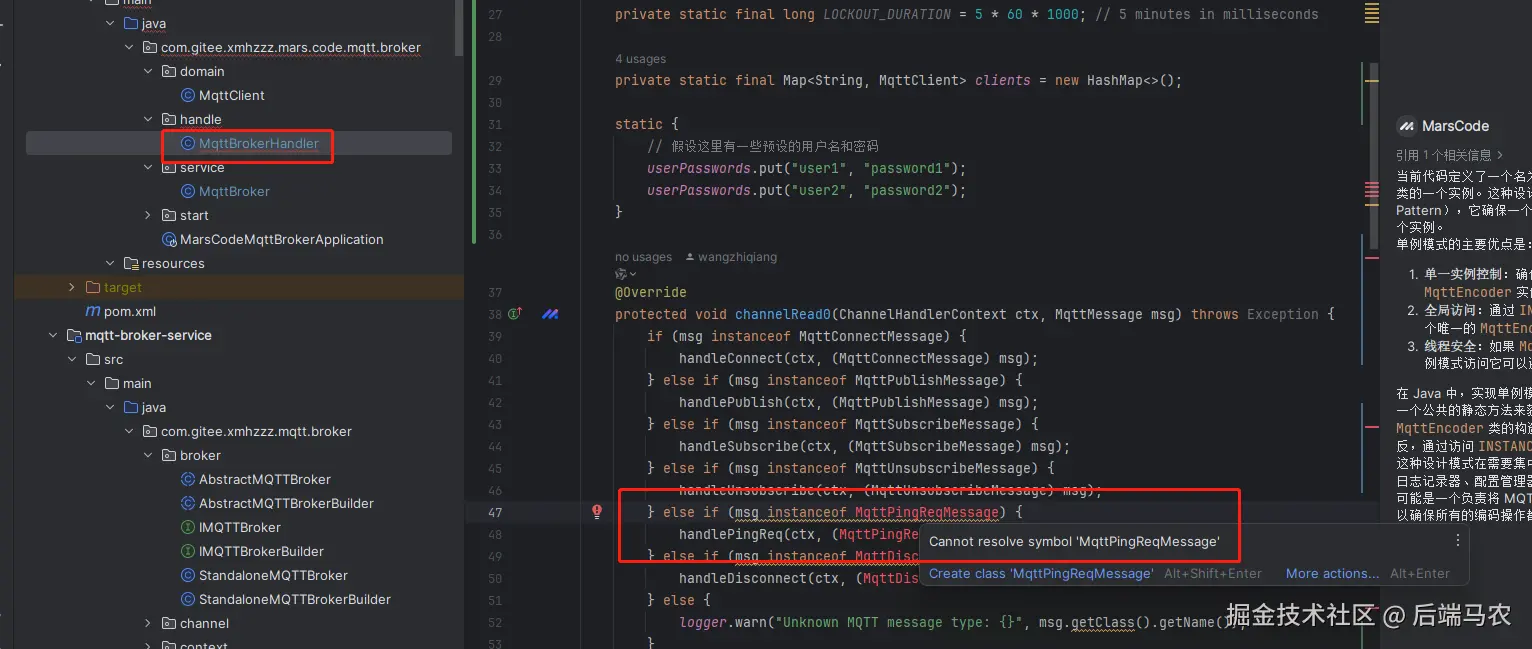This screenshot has height=649, width=1532.
Task: Click the domain package icon
Action: [168, 71]
